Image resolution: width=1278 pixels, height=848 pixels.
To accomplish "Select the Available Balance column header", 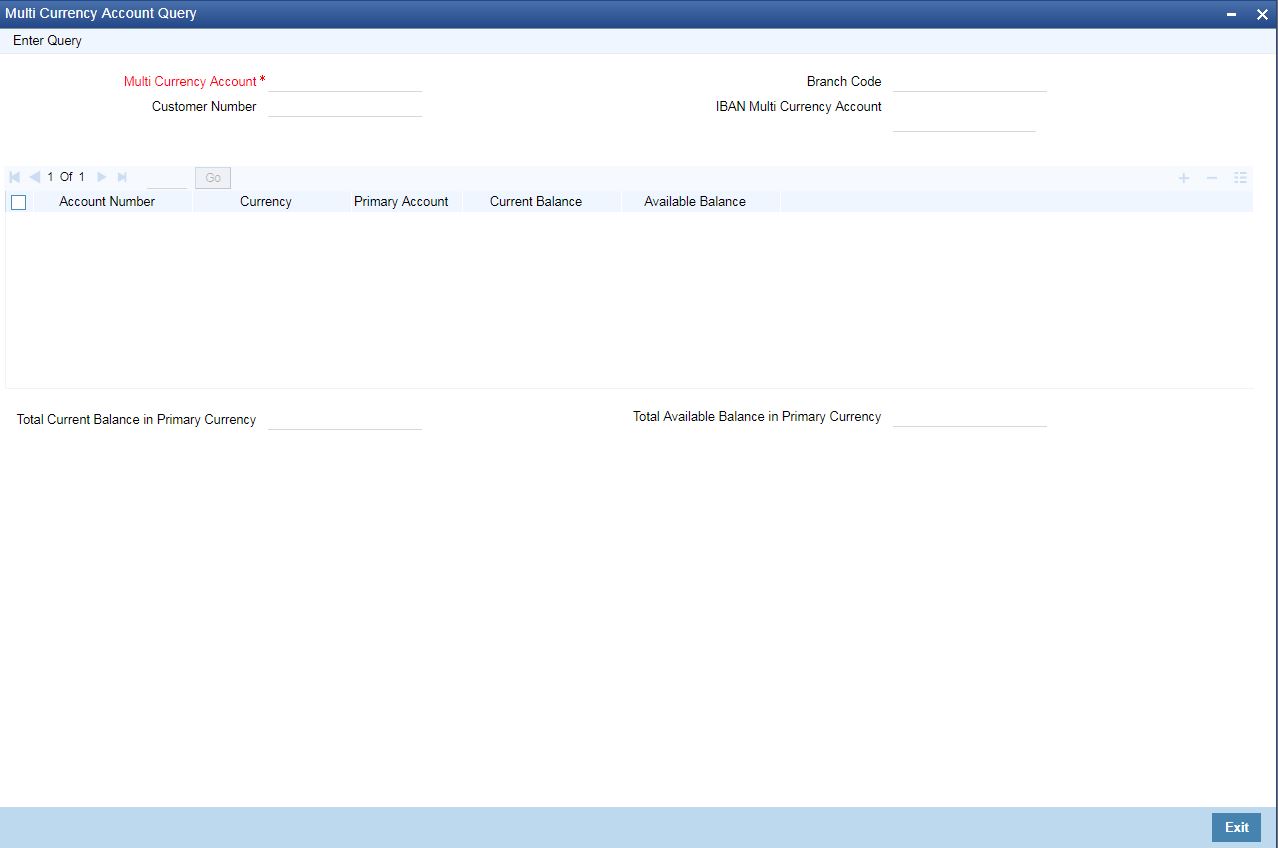I will (x=695, y=201).
